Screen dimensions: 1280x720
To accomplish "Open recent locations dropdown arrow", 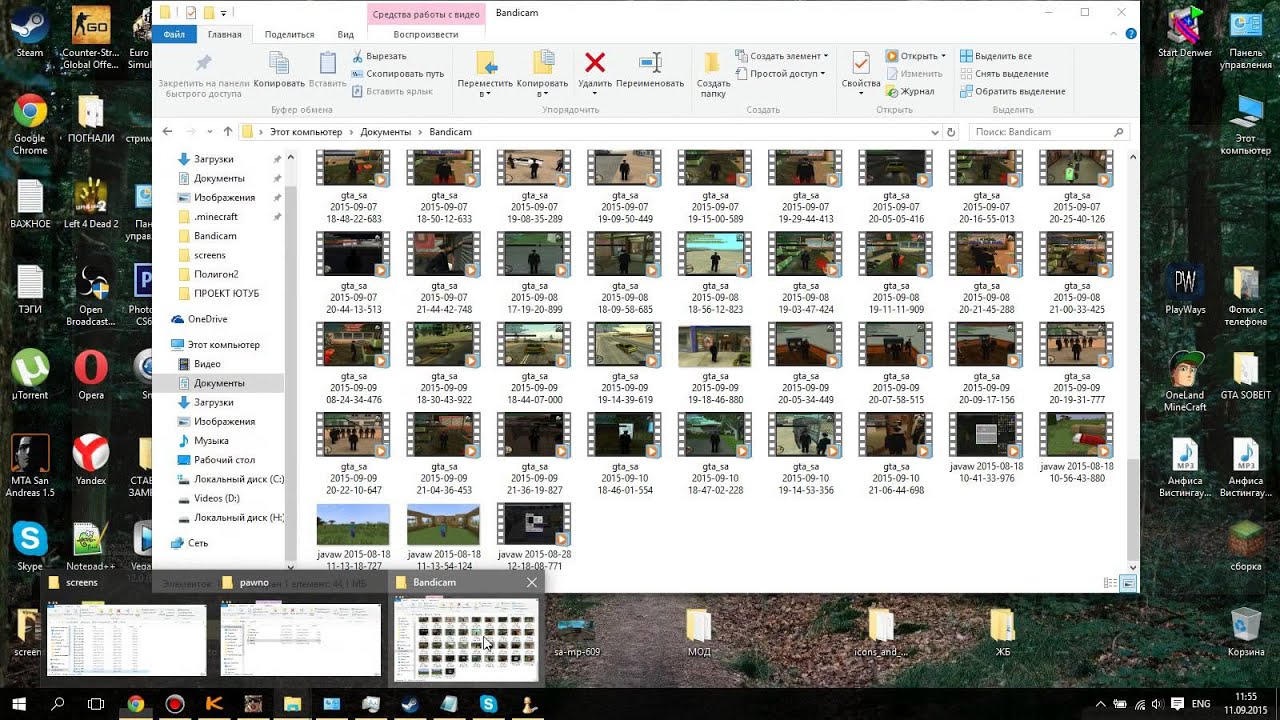I will pos(209,132).
